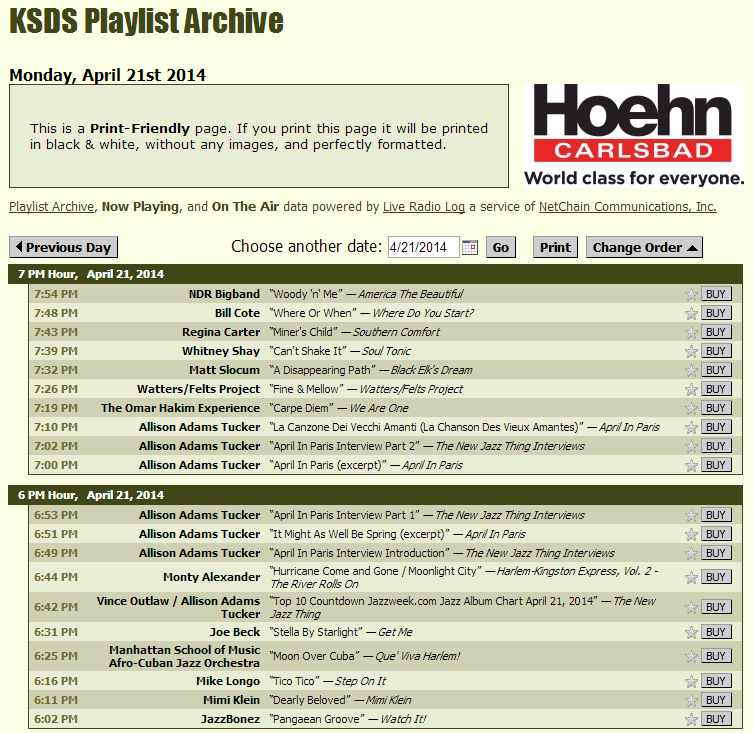
Task: Click the KSDS Playlist Archive title
Action: 146,21
